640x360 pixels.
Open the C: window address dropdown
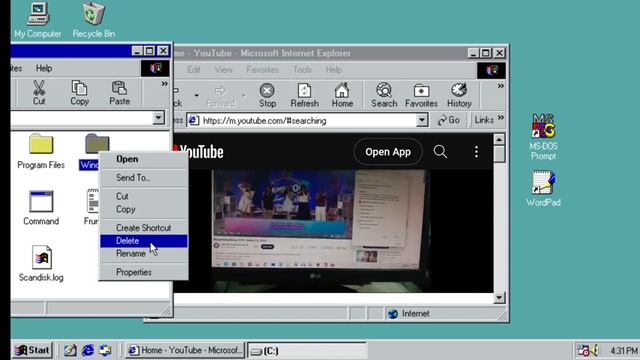click(x=158, y=118)
